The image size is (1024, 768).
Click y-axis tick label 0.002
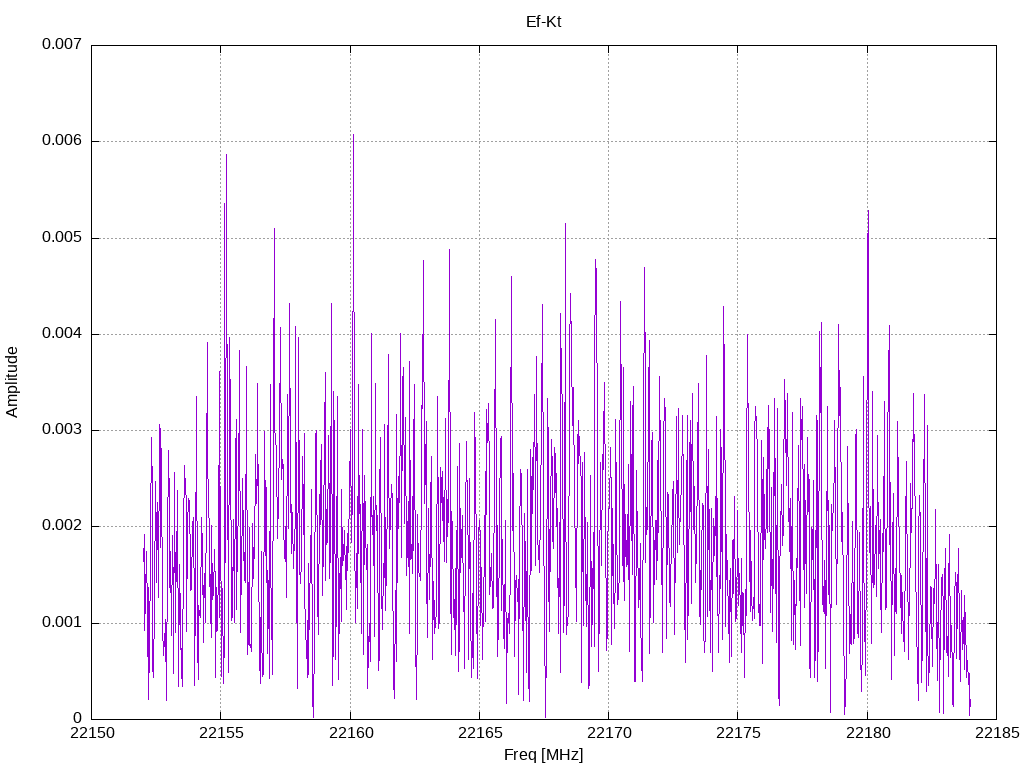pyautogui.click(x=62, y=526)
